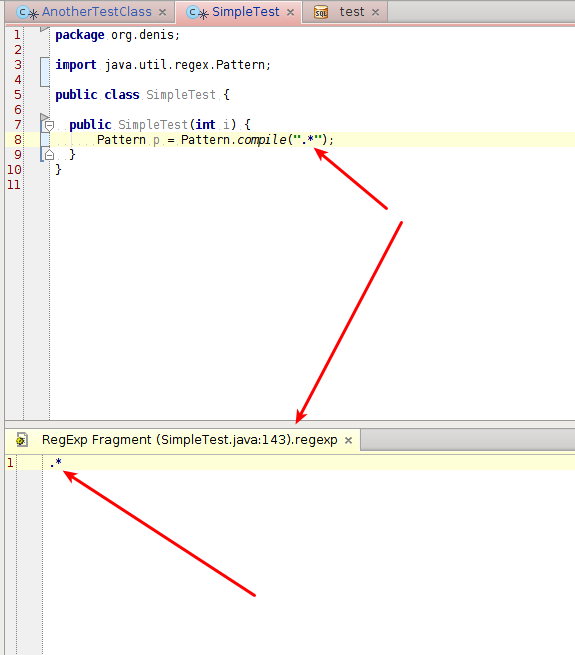Click the ".*" string literal in the code

pos(308,139)
